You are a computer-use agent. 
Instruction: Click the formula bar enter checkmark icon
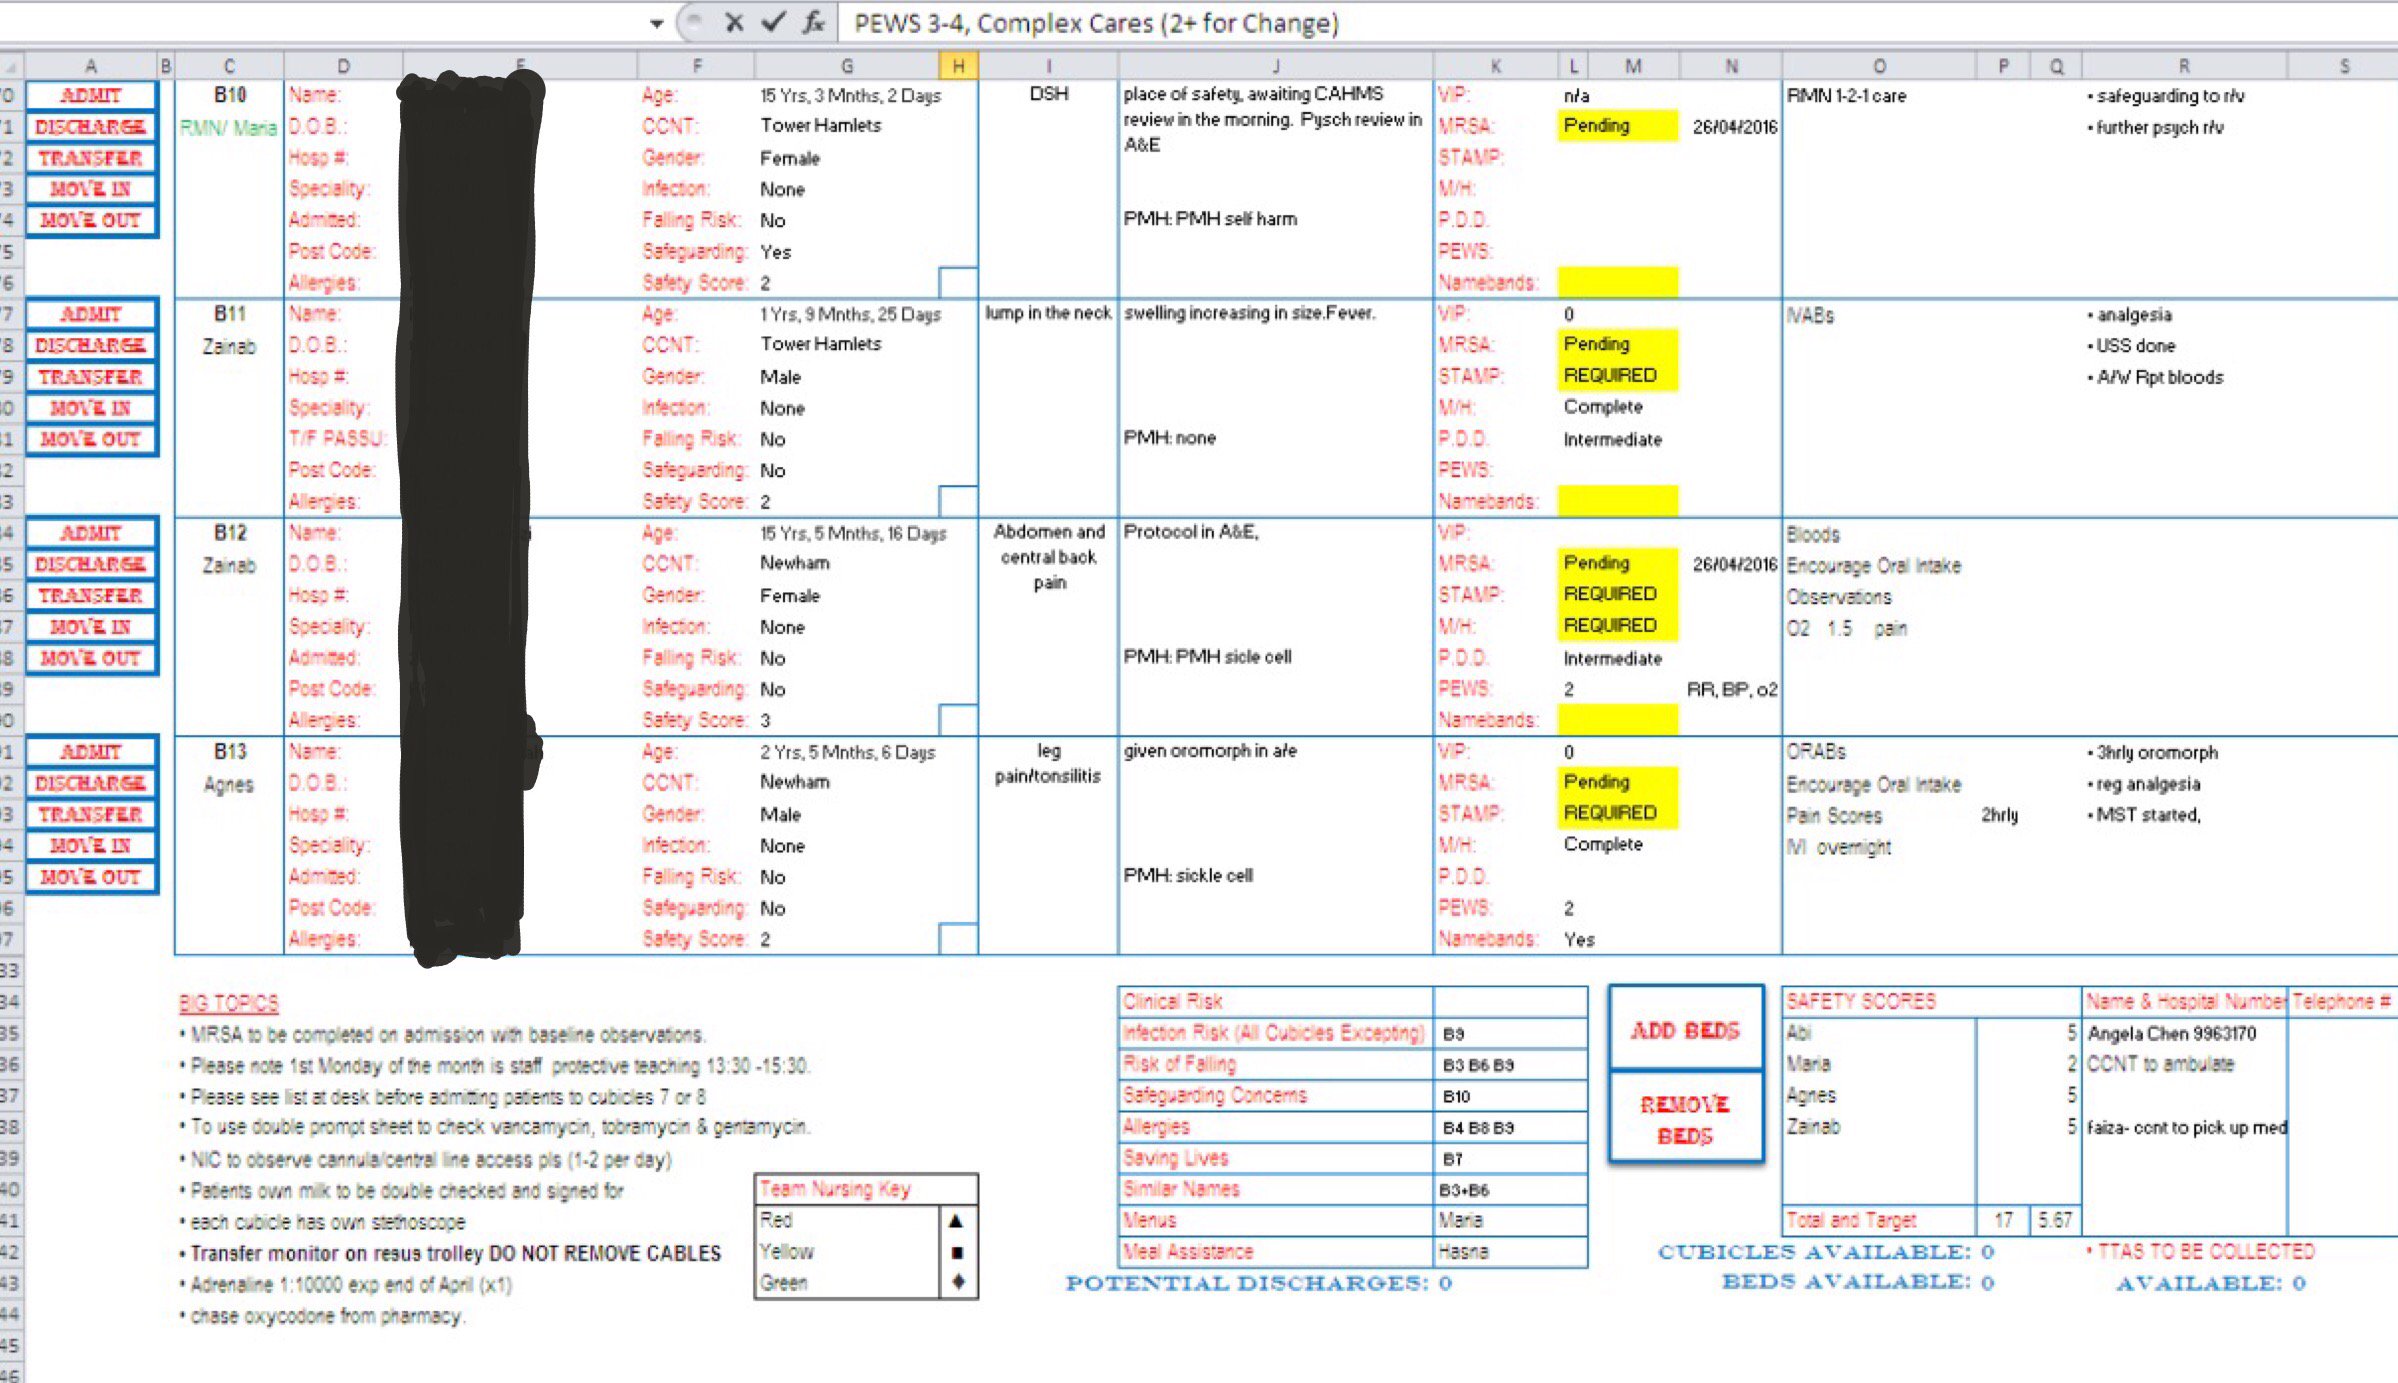(x=773, y=22)
